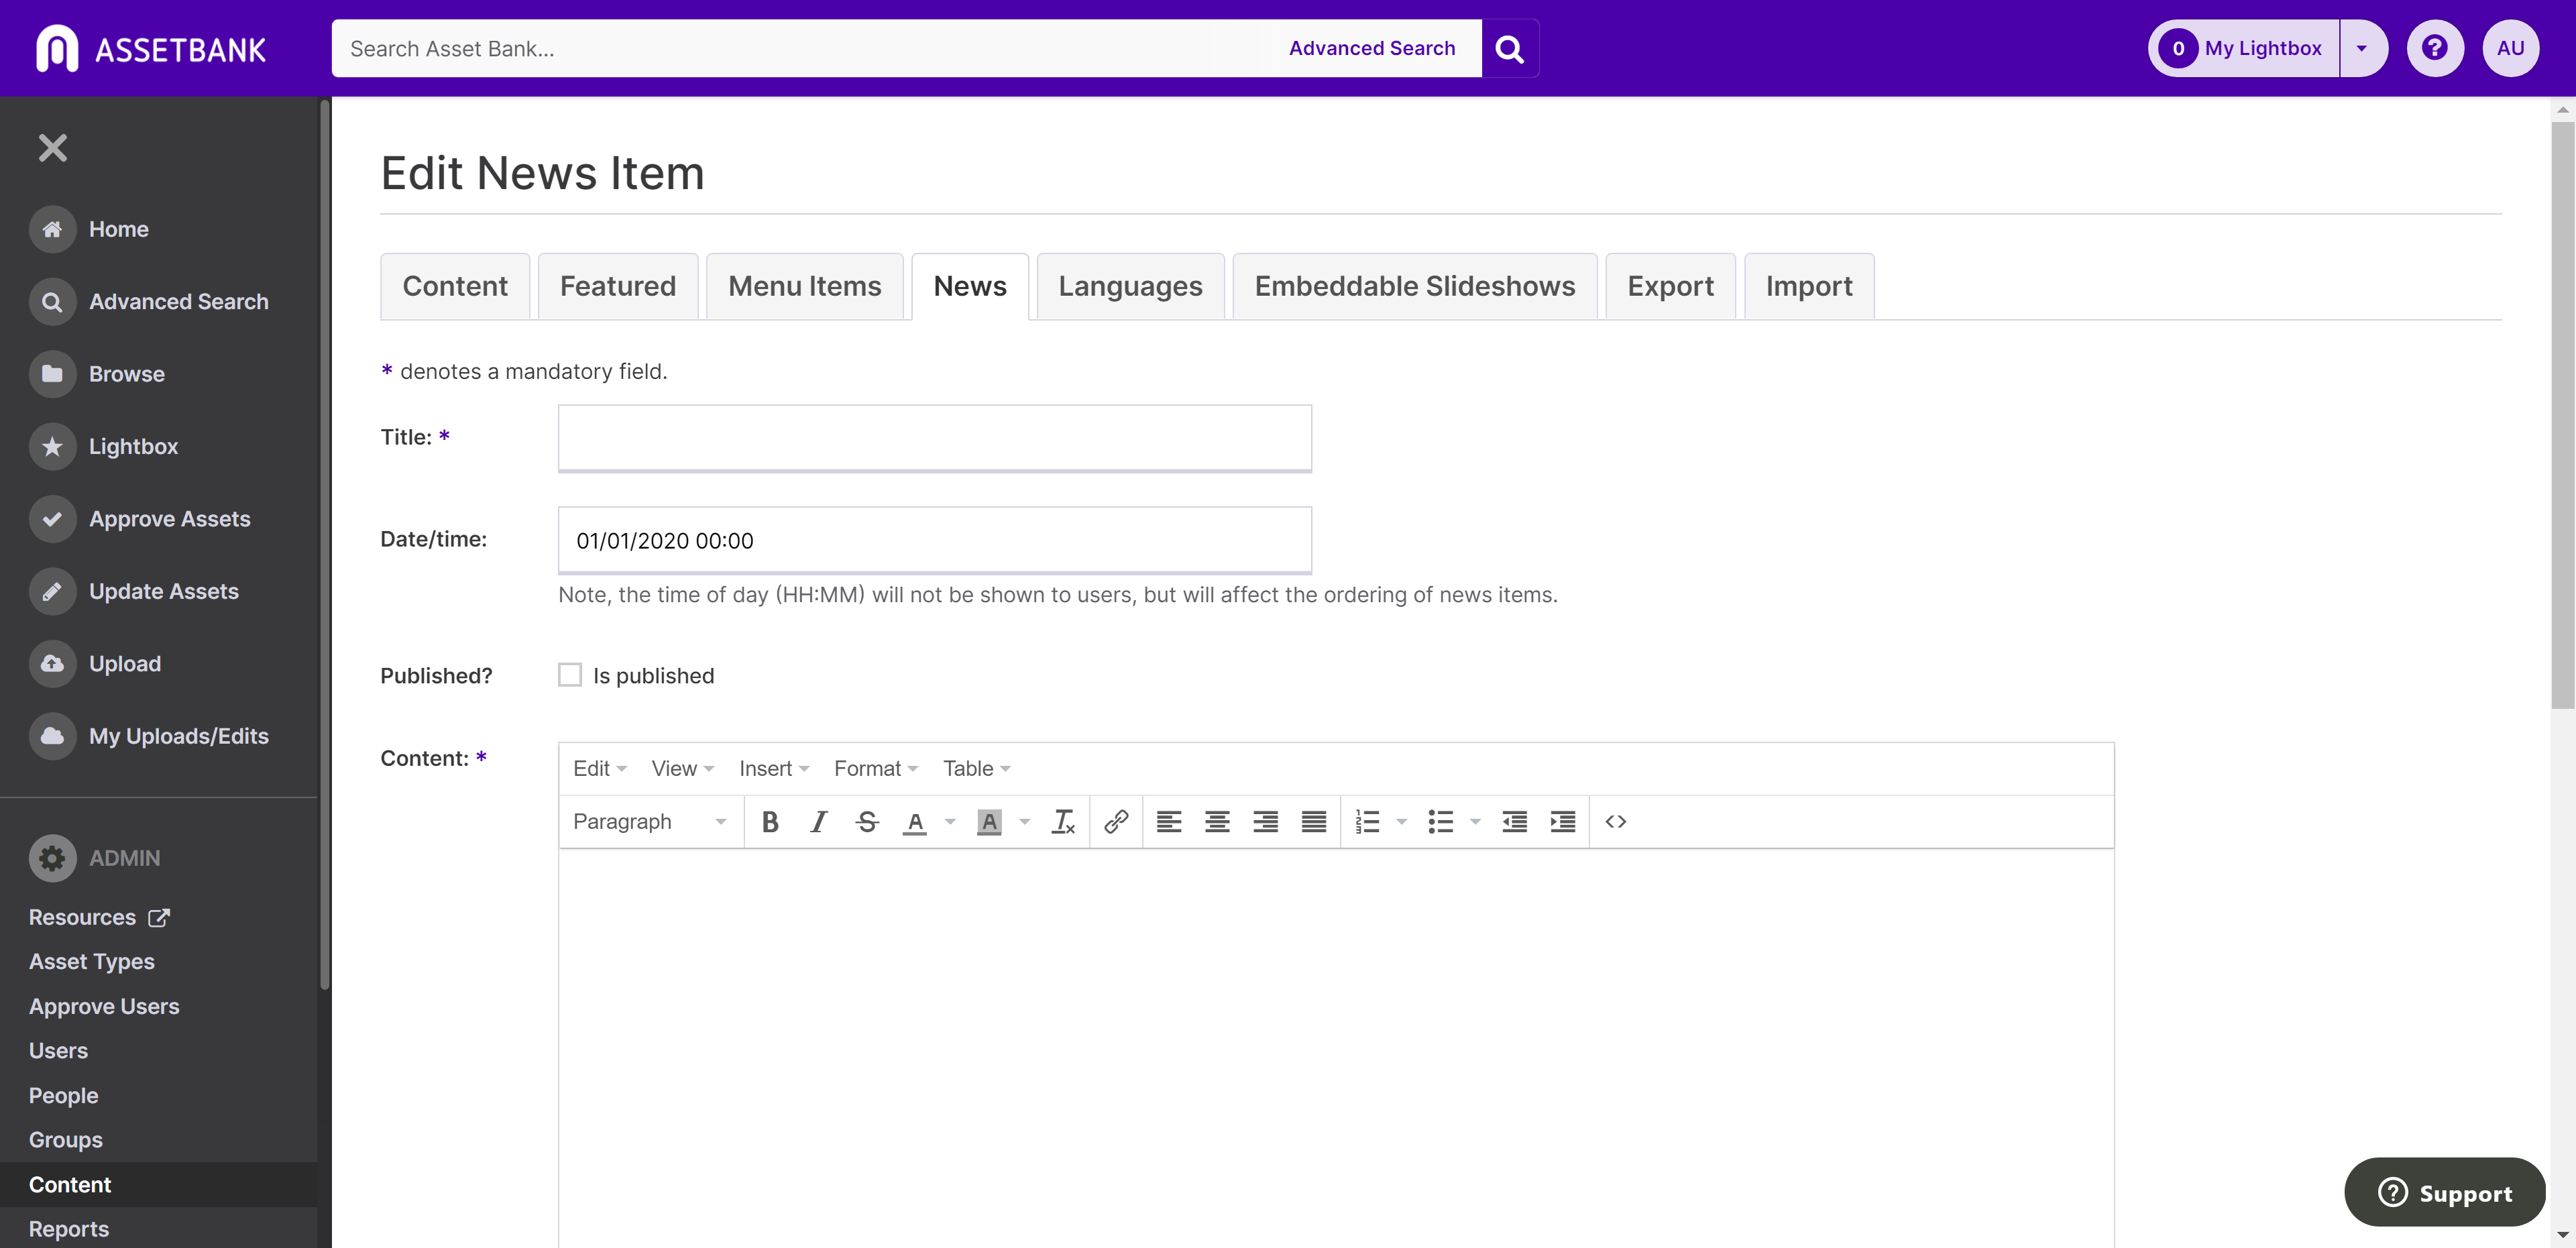Screen dimensions: 2576x1248
Task: Click the insert link icon
Action: 1116,822
